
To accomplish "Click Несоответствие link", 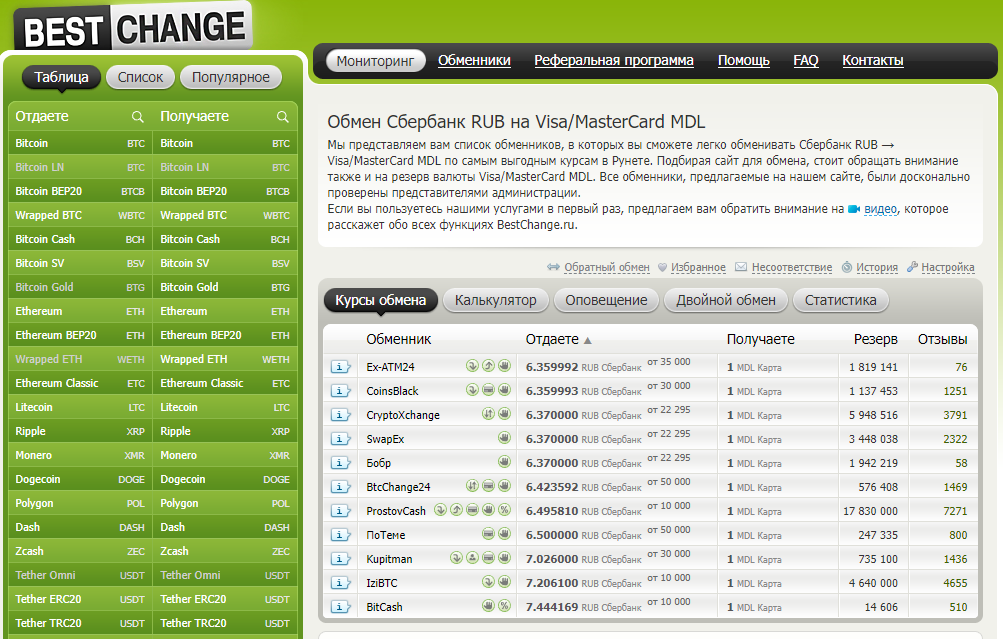I will tap(792, 267).
